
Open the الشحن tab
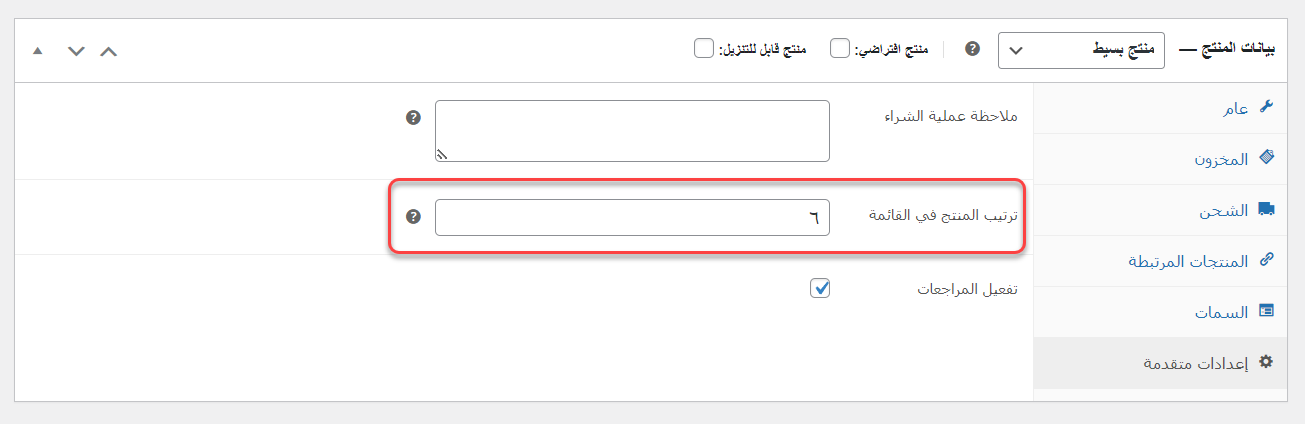point(1224,210)
